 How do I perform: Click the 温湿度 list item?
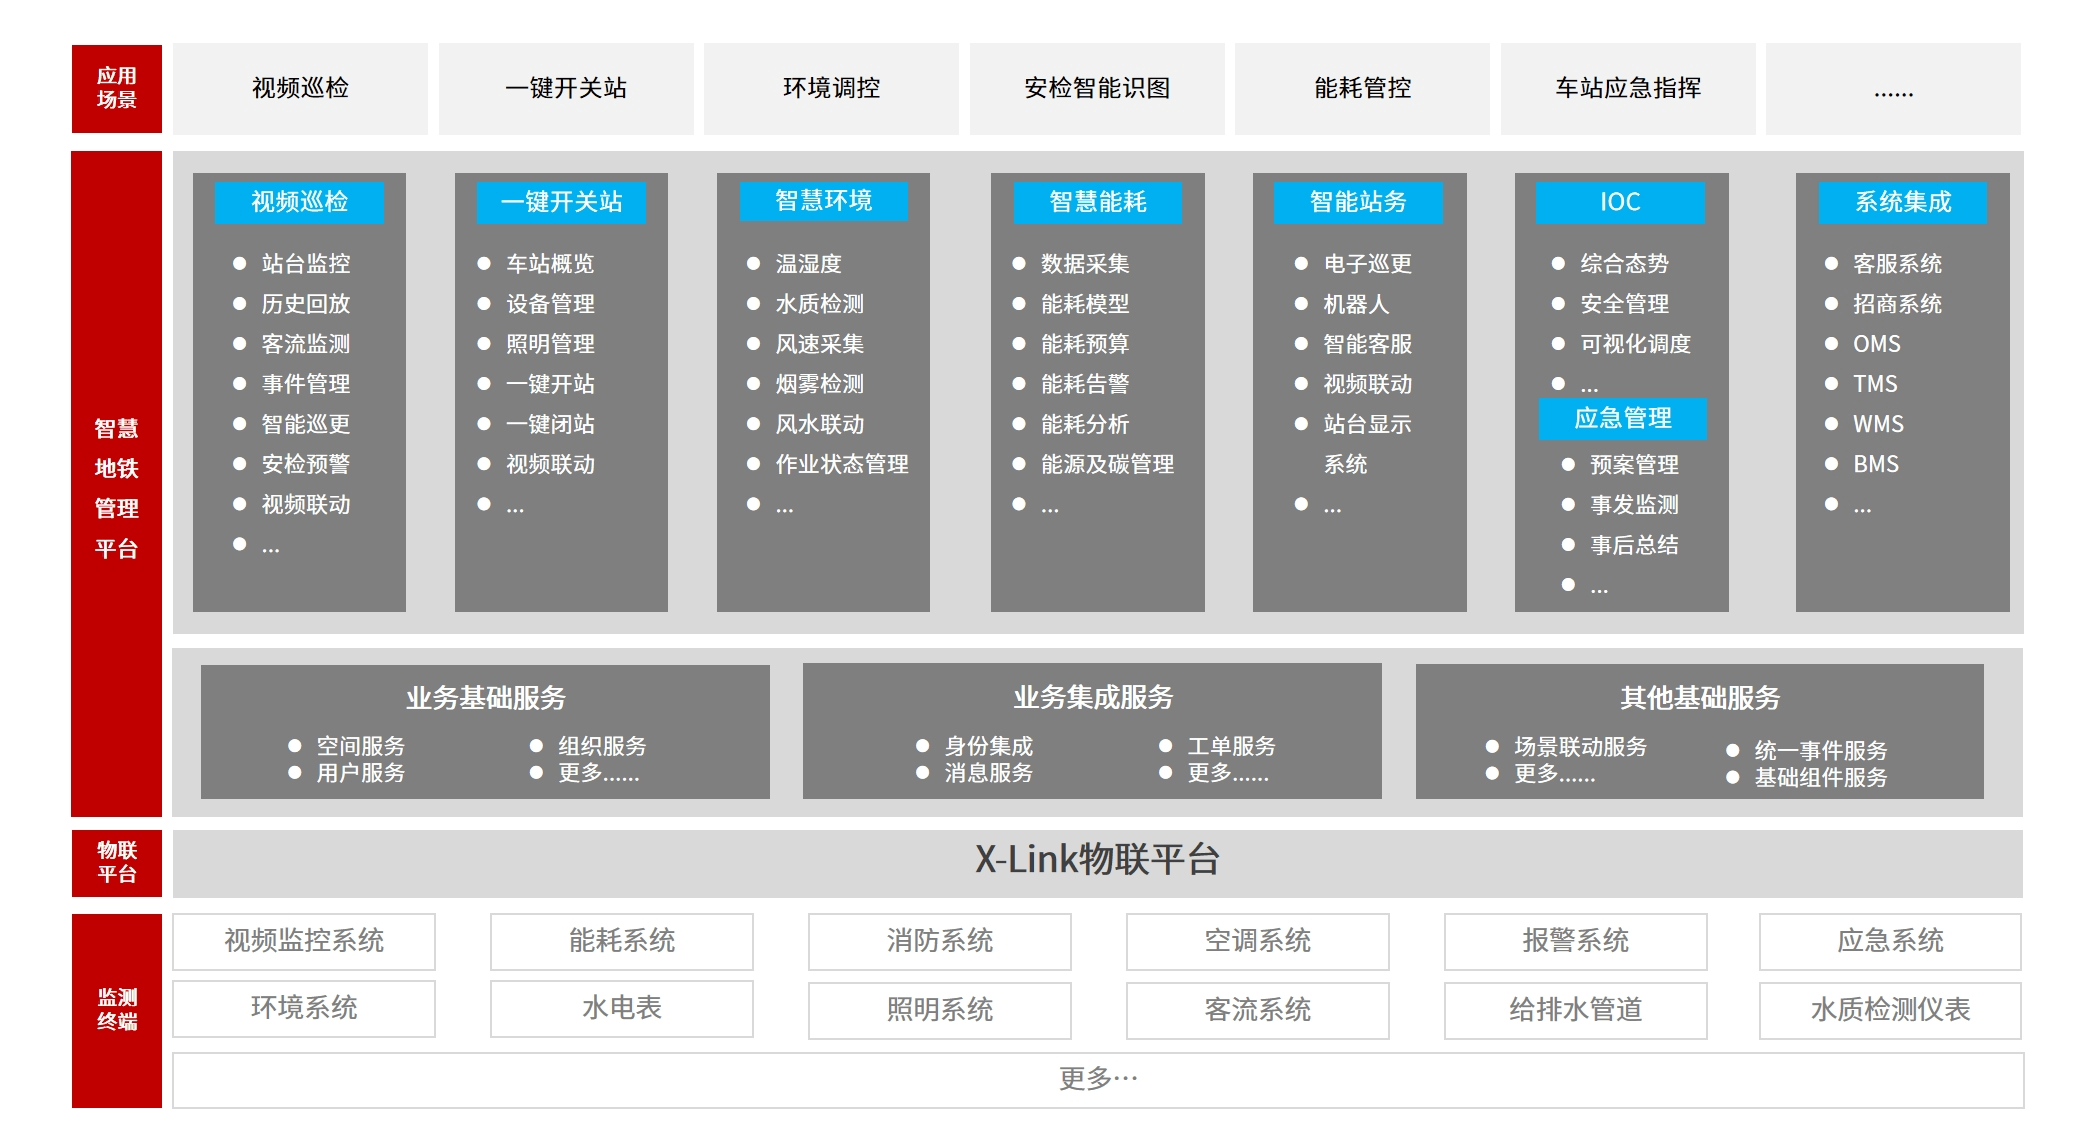pos(809,264)
